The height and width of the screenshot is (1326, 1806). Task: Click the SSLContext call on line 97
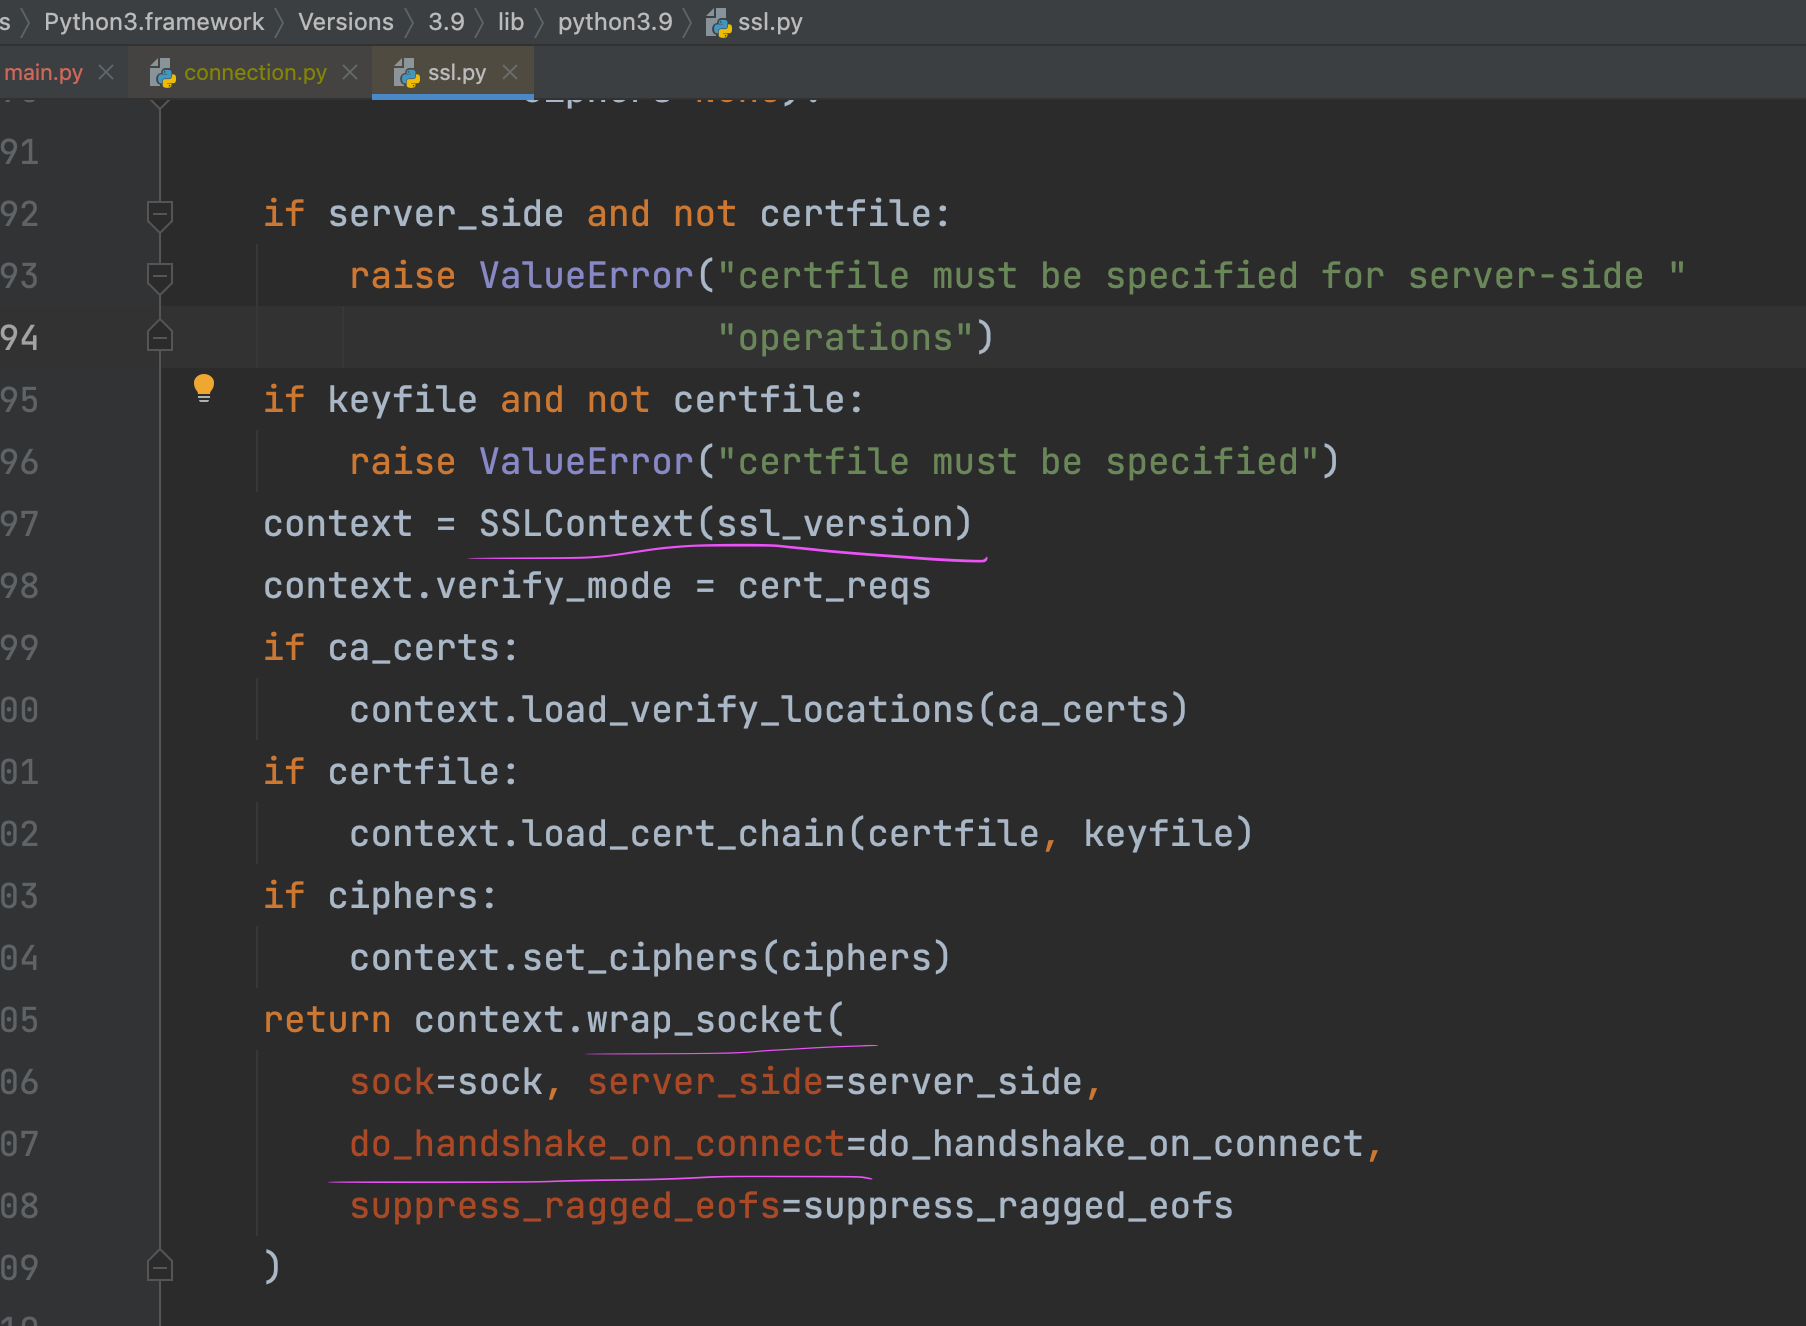click(x=586, y=524)
